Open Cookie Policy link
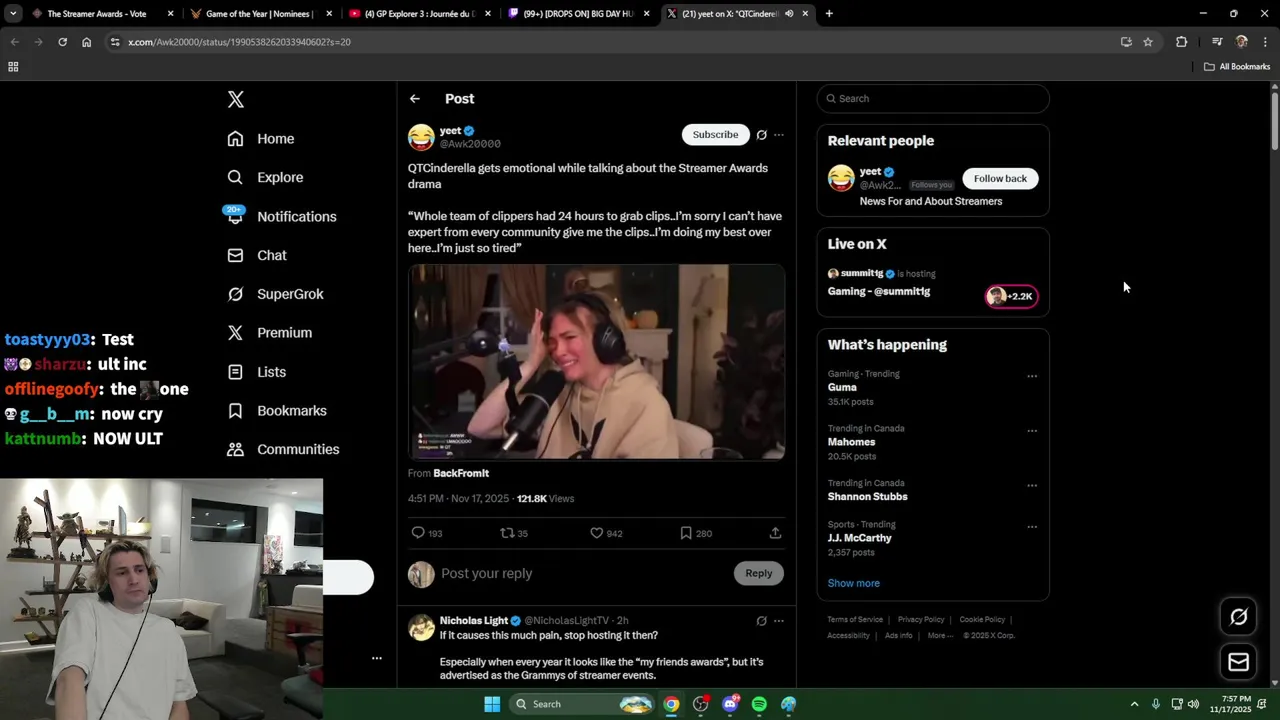1280x720 pixels. 982,620
